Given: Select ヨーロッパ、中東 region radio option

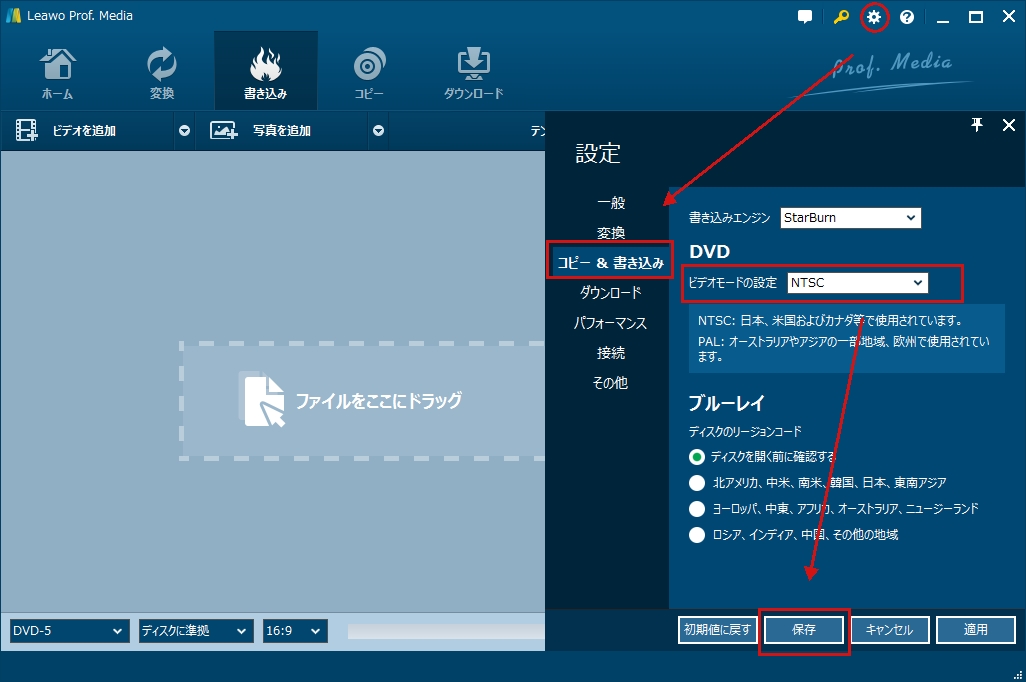Looking at the screenshot, I should [x=697, y=509].
